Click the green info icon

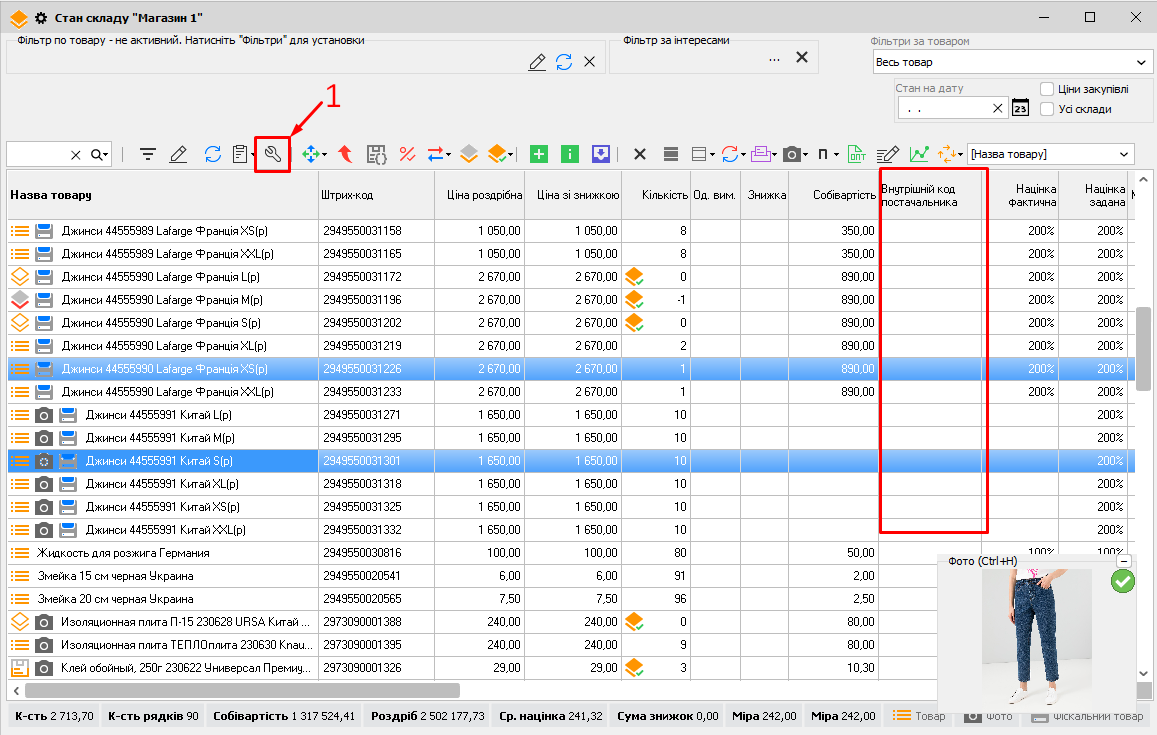(x=570, y=154)
